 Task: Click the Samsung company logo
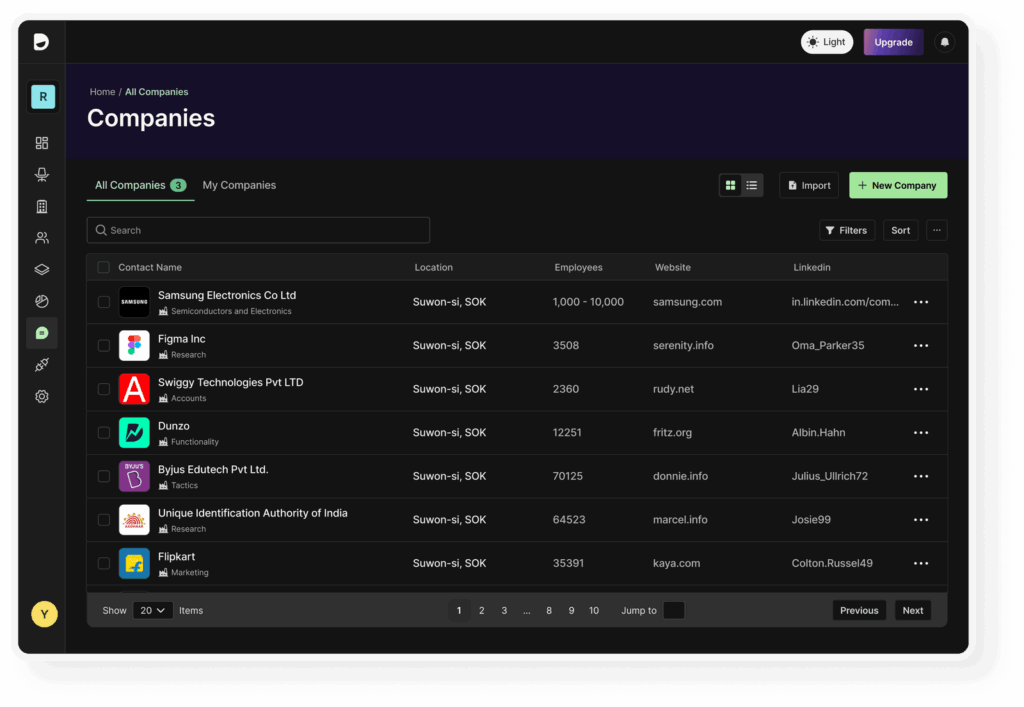[x=134, y=302]
